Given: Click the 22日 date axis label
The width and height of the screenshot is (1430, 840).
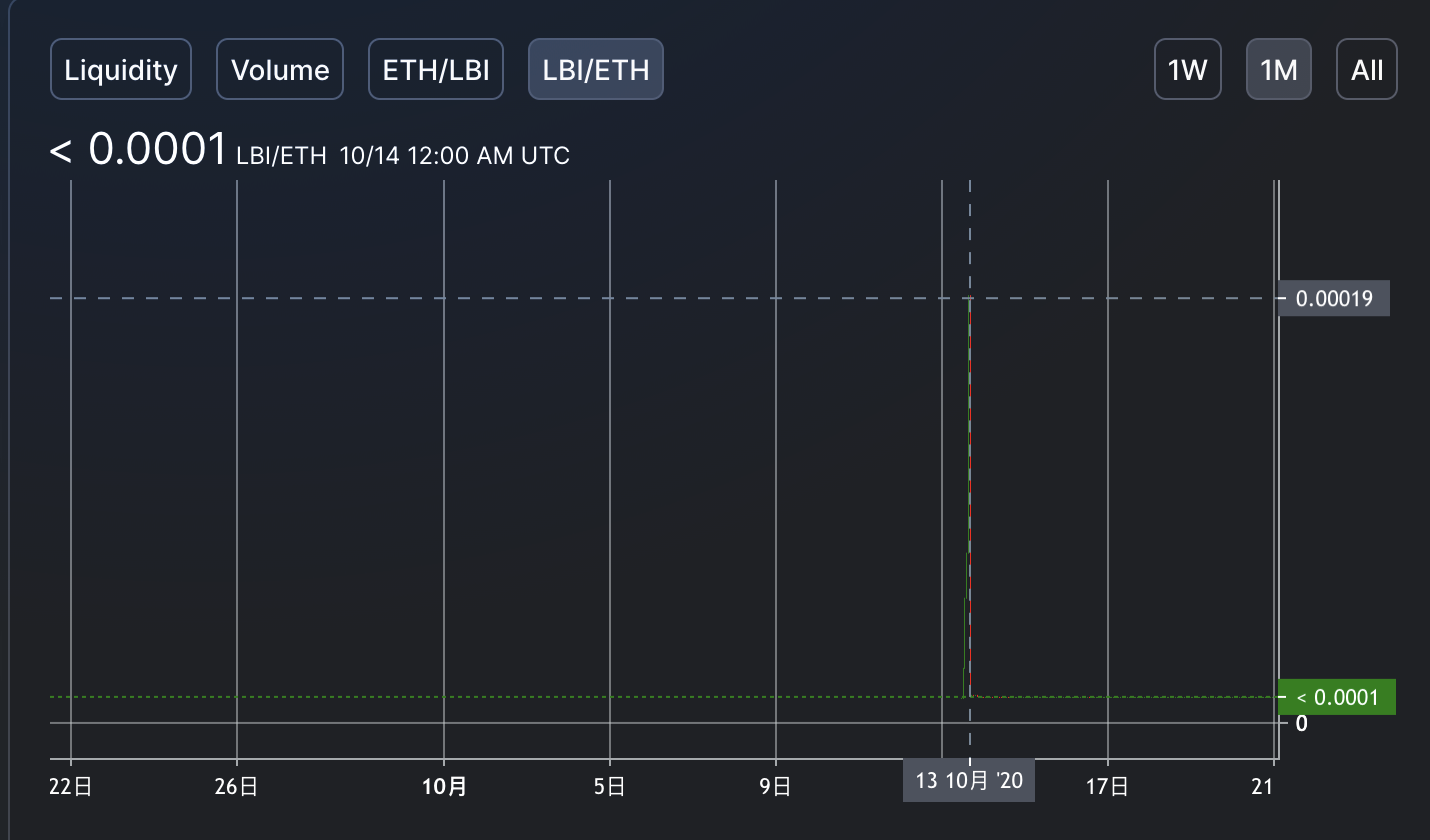Looking at the screenshot, I should pos(71,787).
